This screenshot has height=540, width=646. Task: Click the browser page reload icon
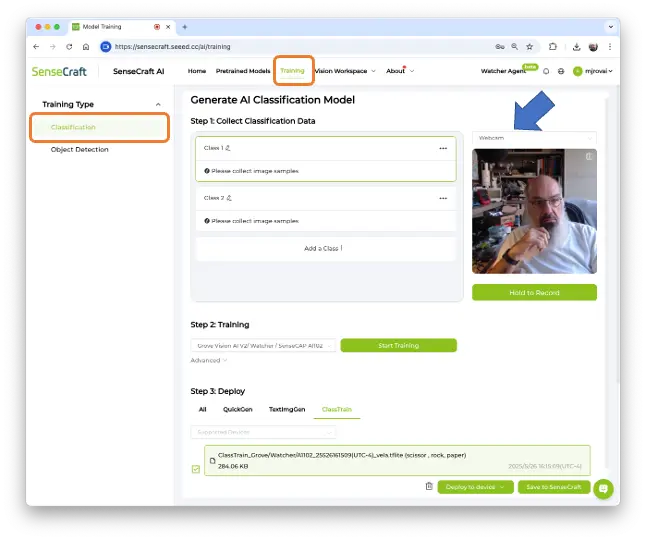pos(69,46)
